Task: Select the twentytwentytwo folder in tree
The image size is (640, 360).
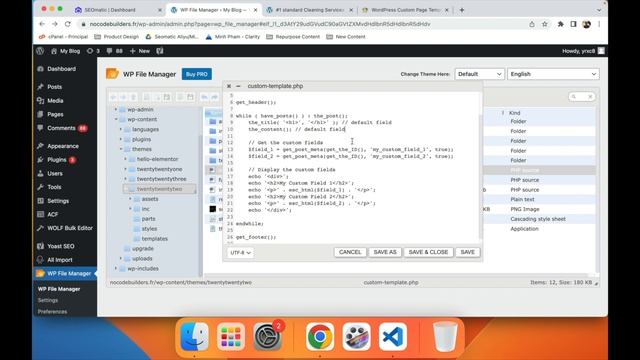Action: (x=159, y=189)
